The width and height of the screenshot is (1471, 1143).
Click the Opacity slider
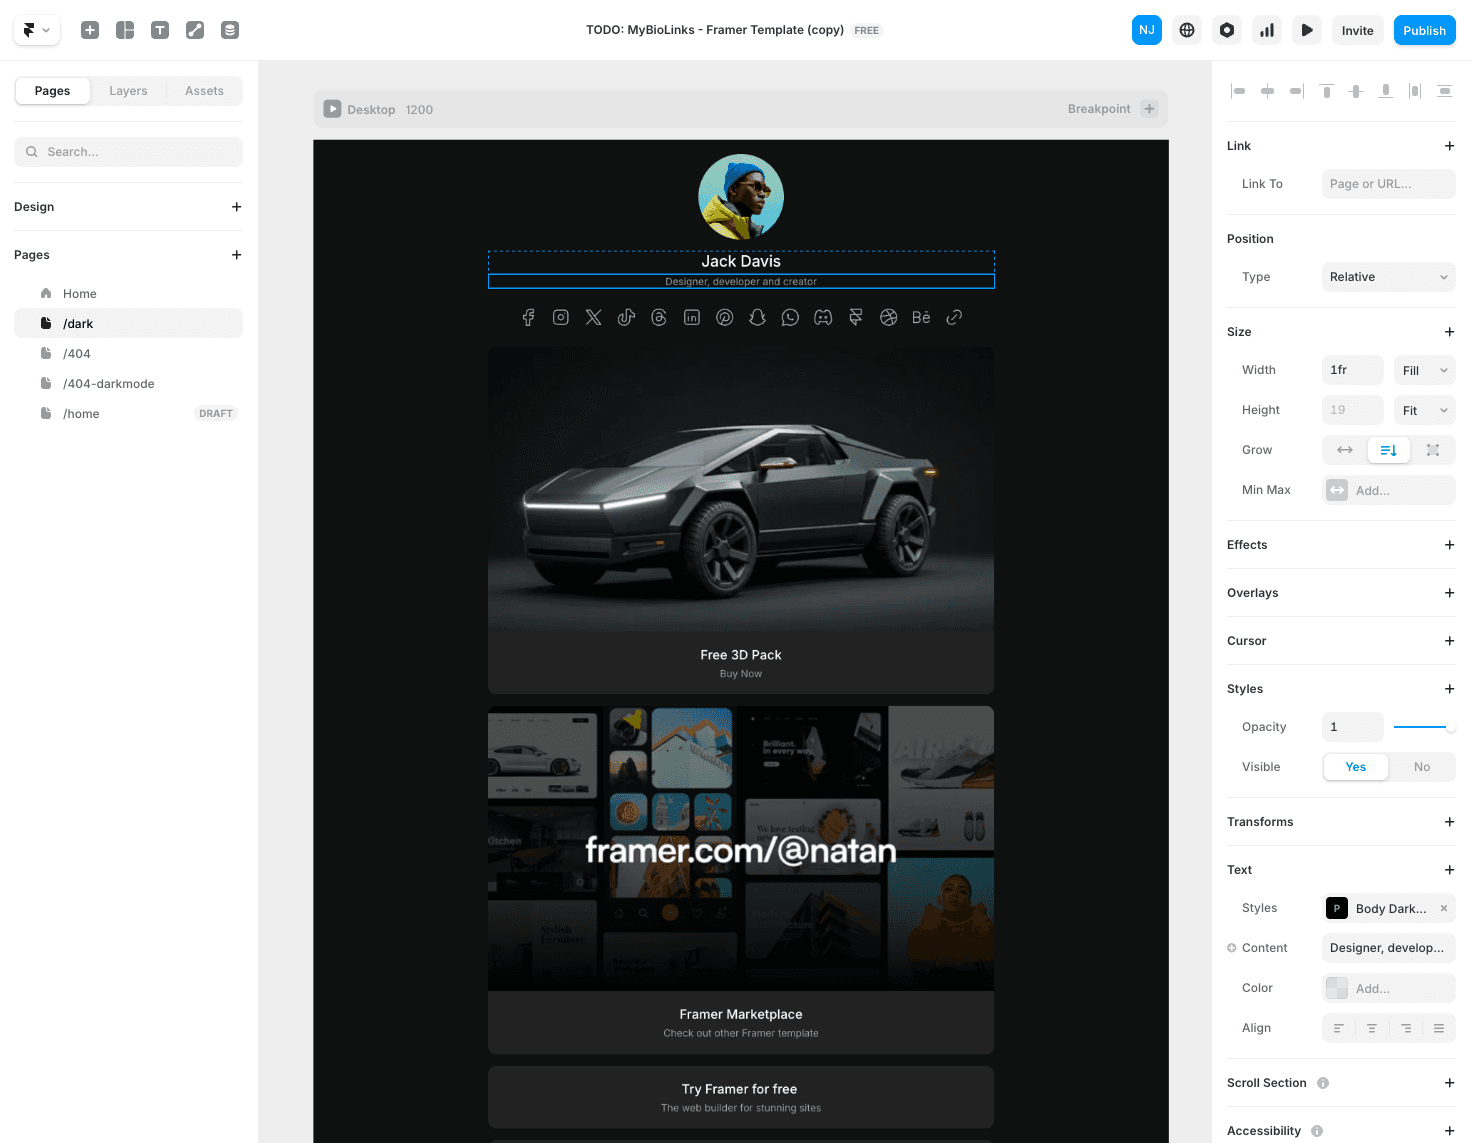coord(1424,727)
